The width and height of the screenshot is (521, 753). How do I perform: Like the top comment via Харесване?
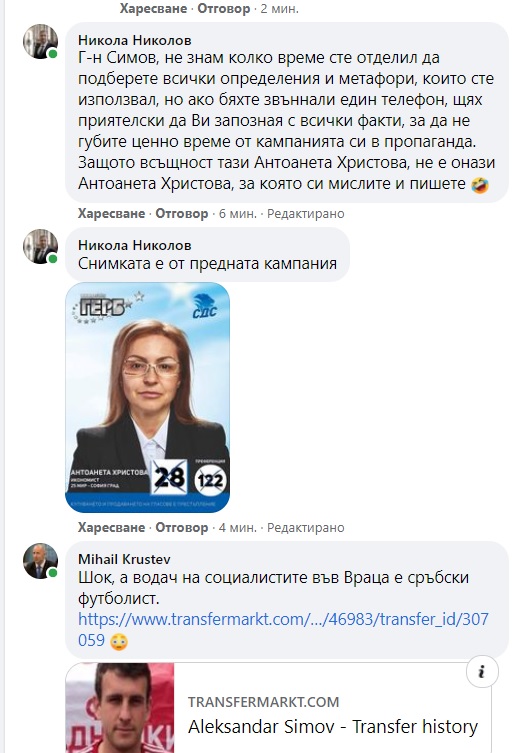[153, 9]
